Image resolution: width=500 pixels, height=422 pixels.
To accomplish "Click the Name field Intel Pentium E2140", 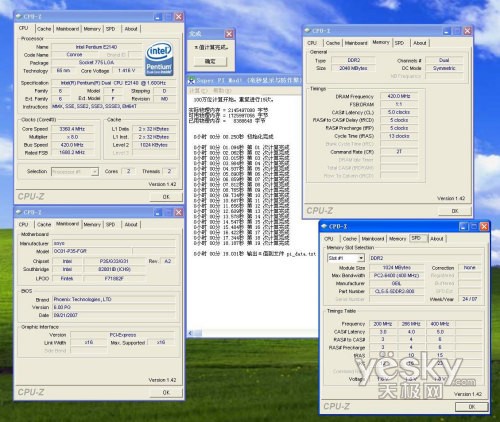I will 96,47.
